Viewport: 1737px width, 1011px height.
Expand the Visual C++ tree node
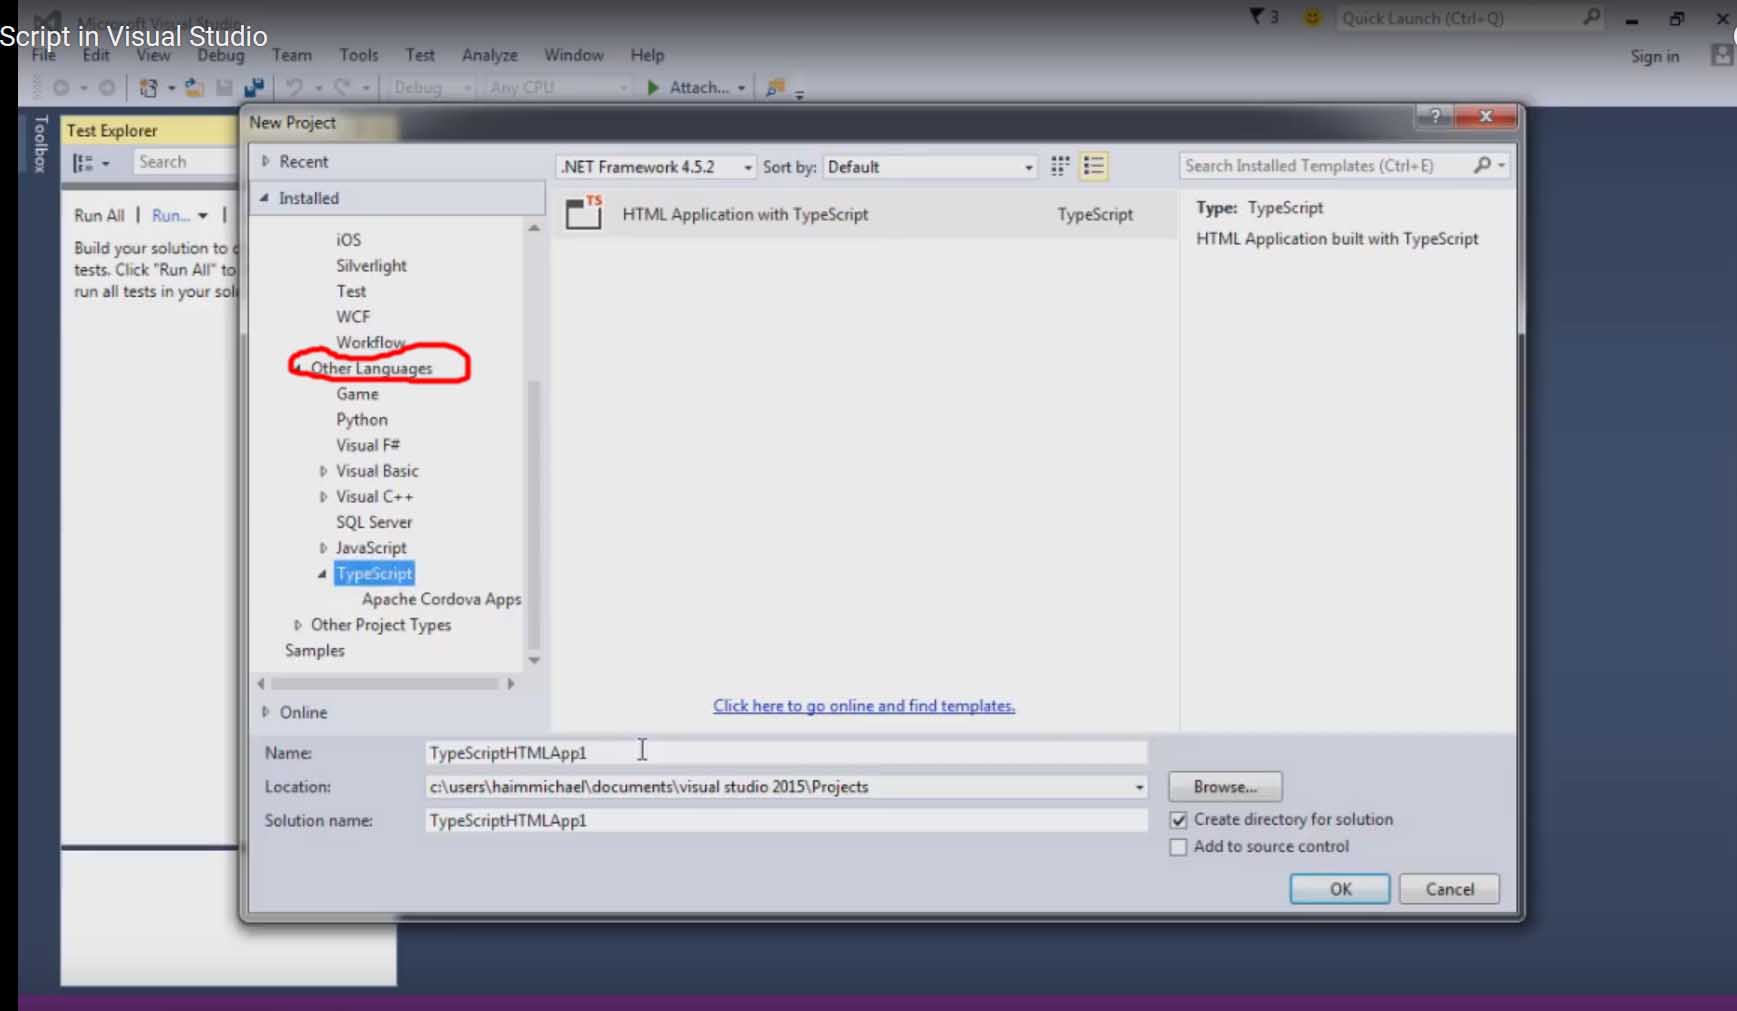point(323,497)
